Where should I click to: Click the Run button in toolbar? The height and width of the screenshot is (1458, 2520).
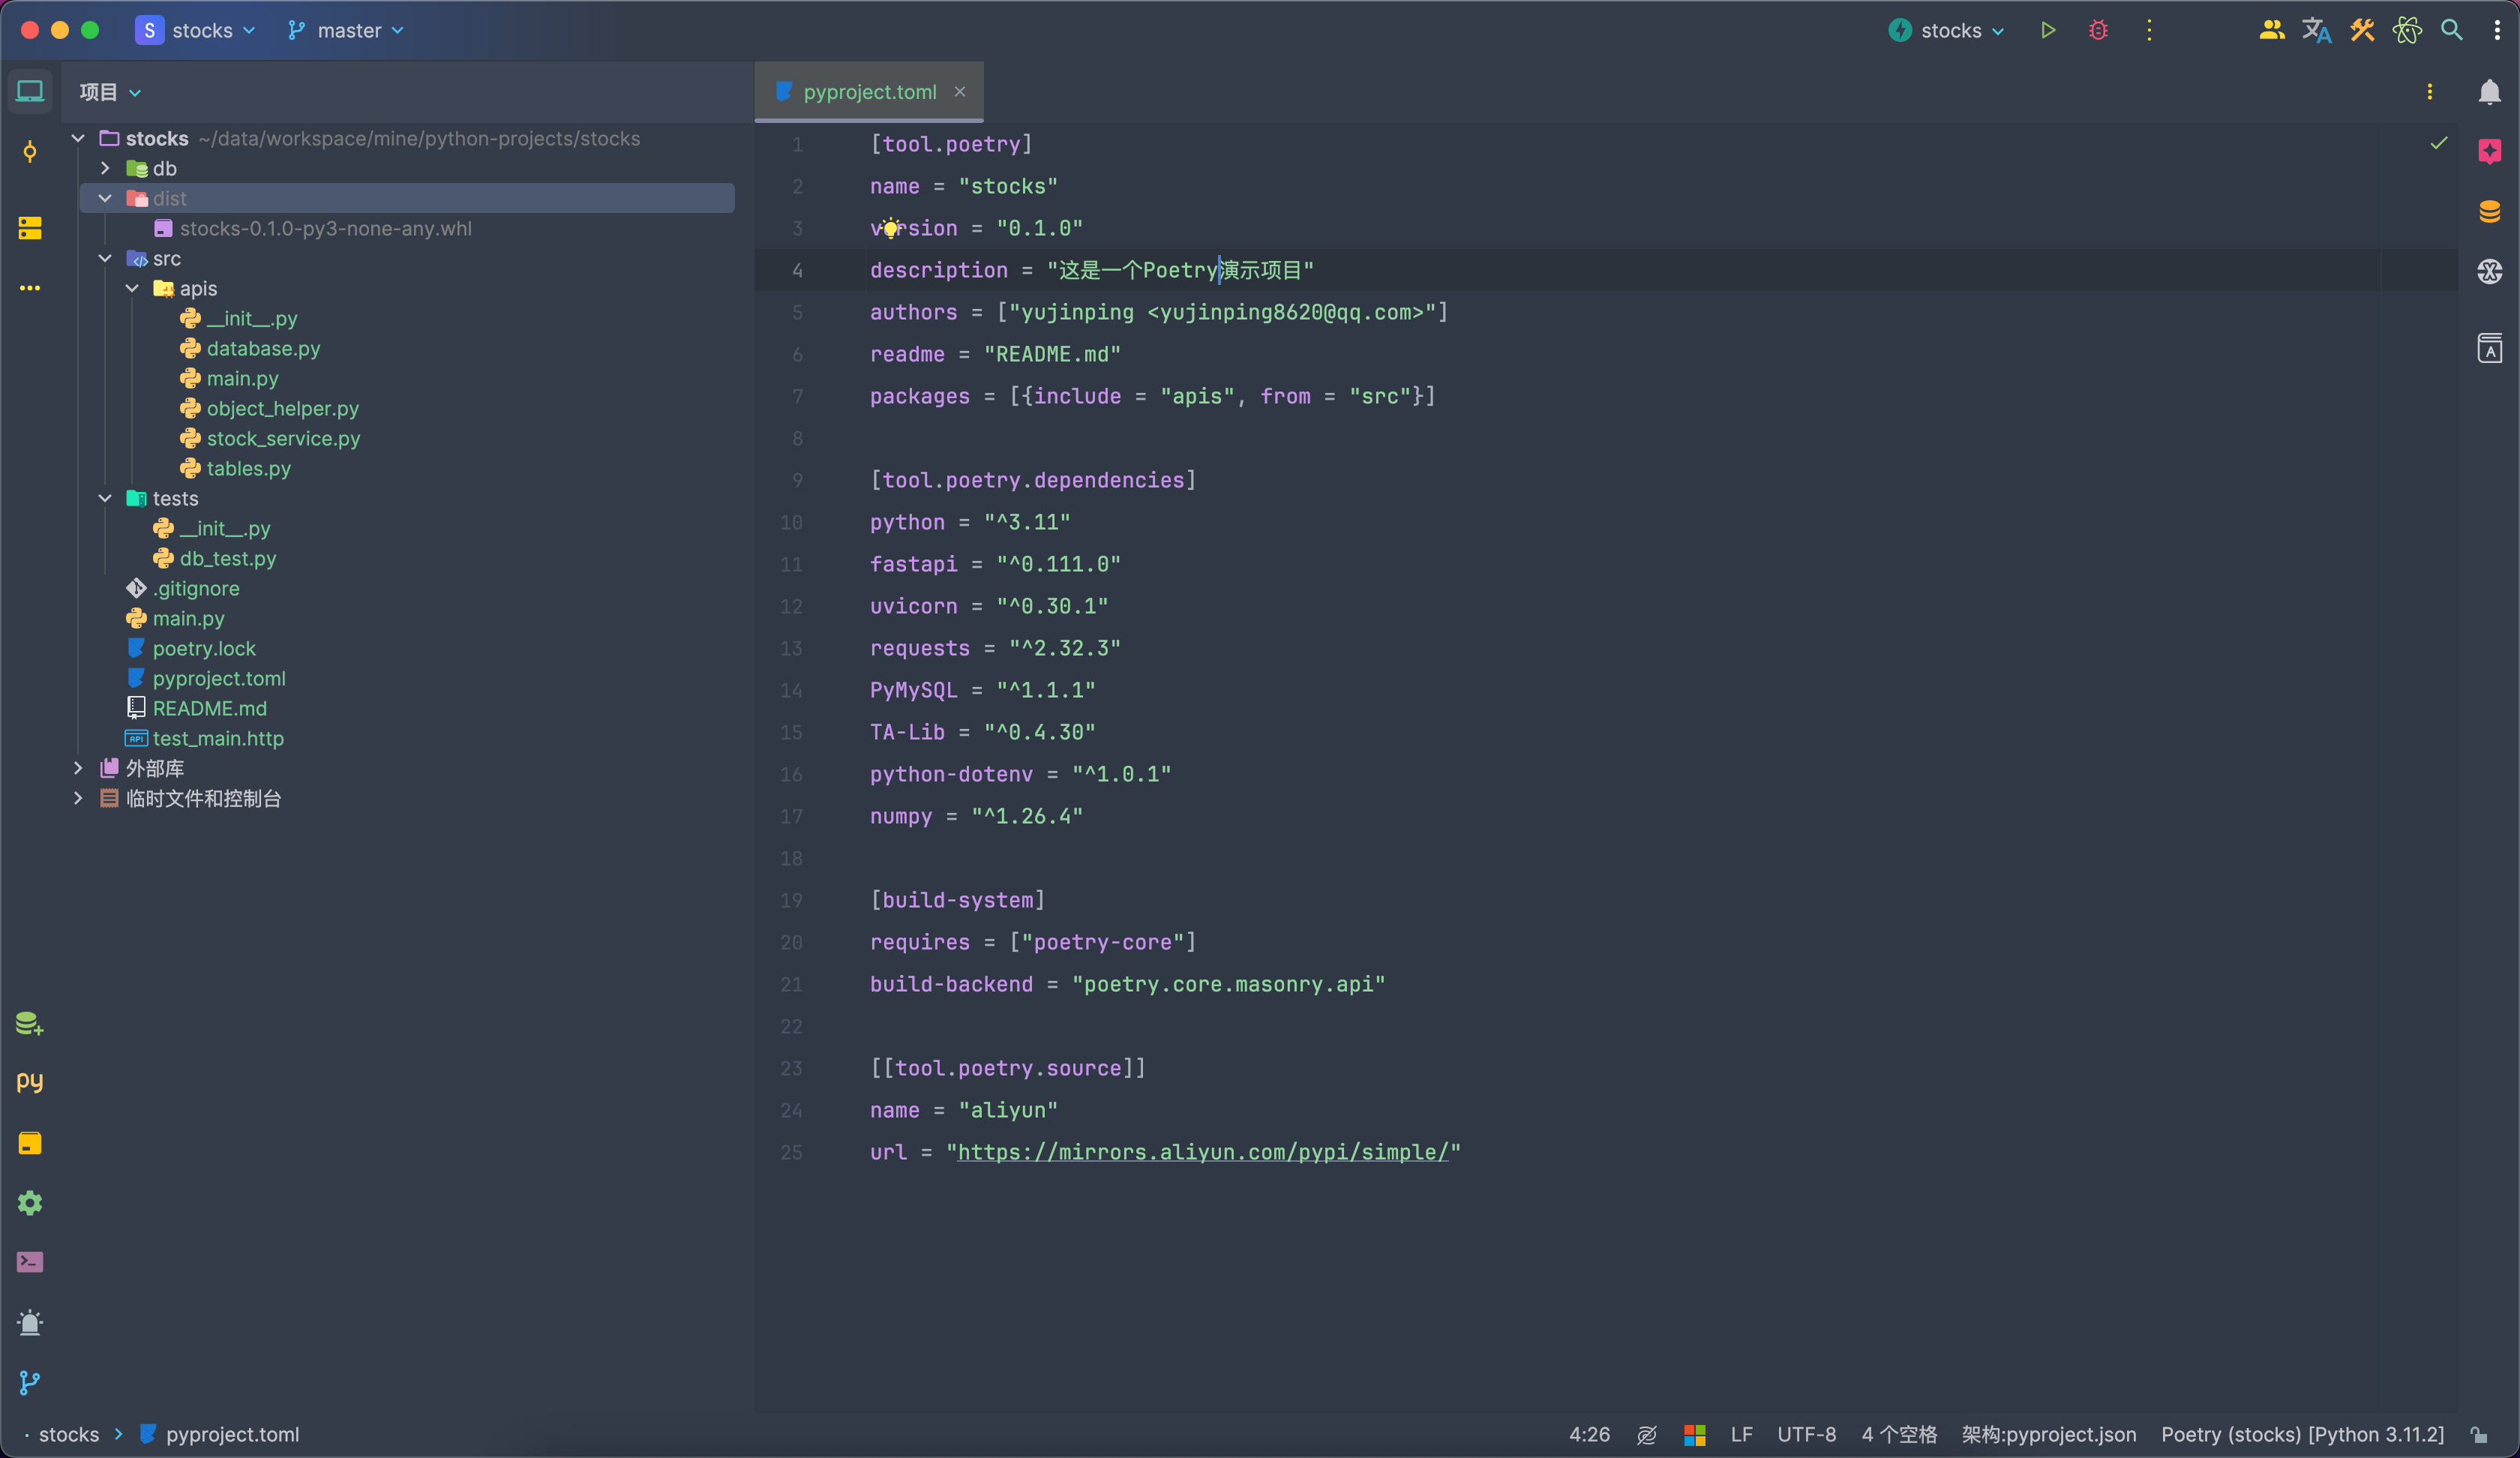(x=2047, y=30)
